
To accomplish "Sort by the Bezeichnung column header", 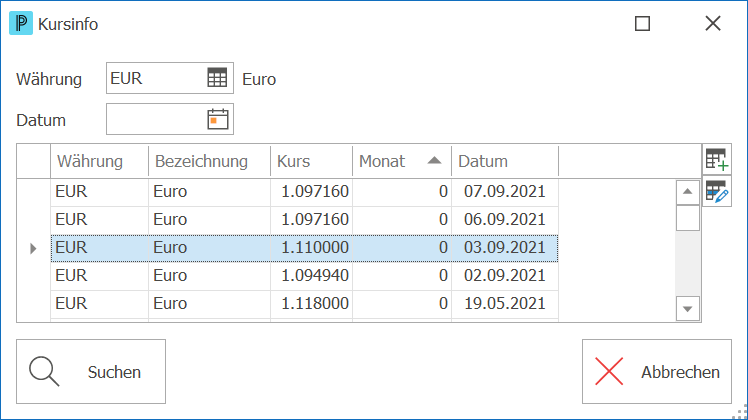I will click(x=209, y=161).
